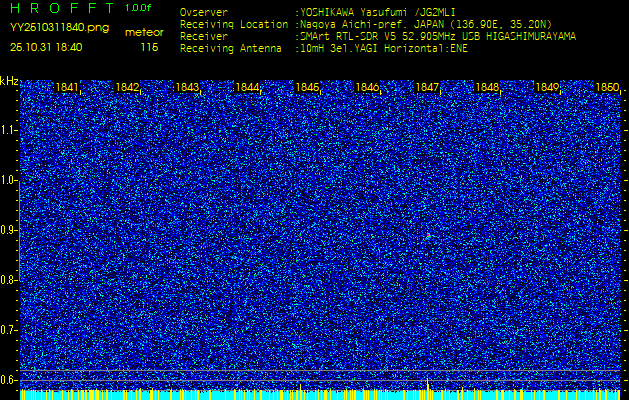Click the date stamp 25.10.31 18:40
The image size is (629, 400).
[46, 47]
